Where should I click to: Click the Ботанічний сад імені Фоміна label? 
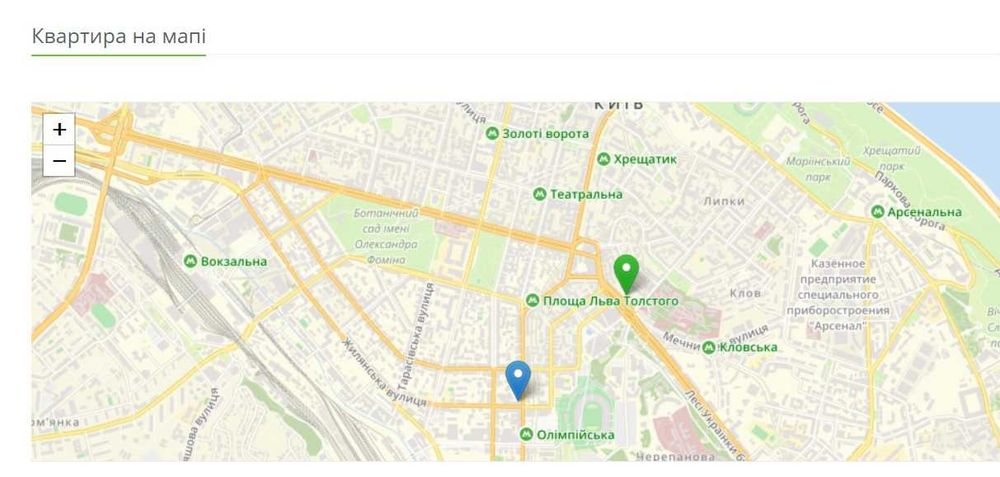[x=386, y=237]
